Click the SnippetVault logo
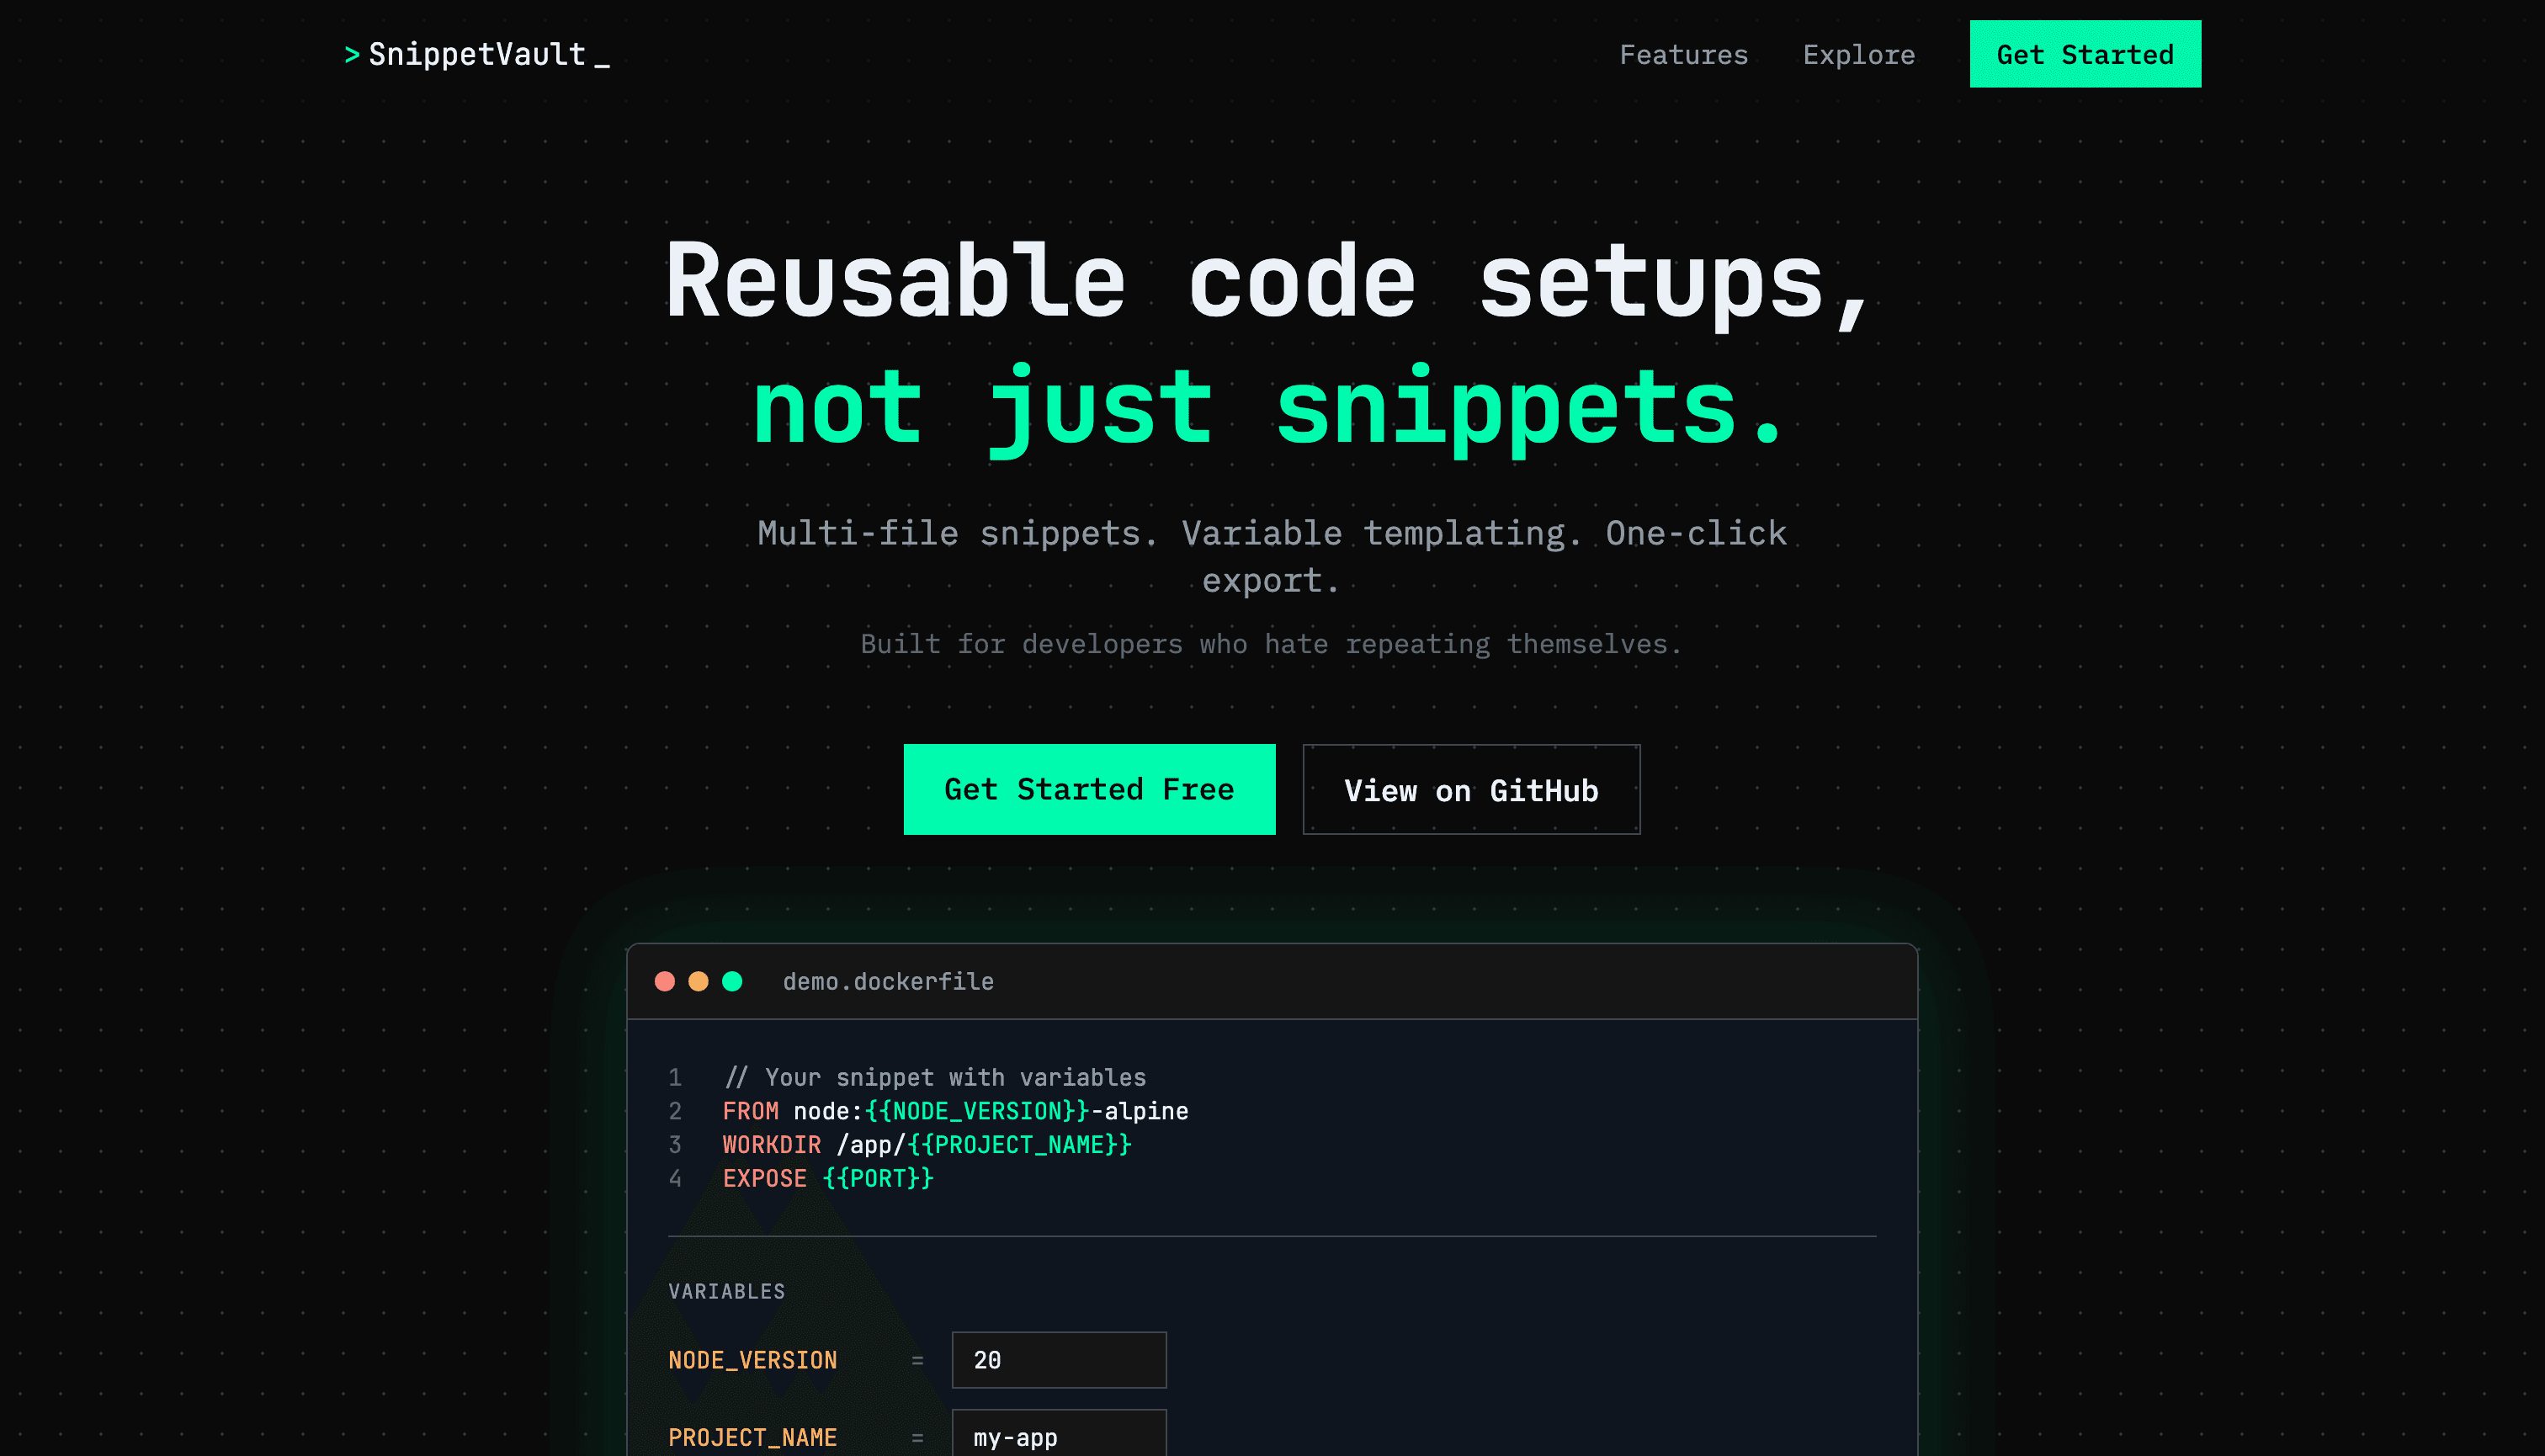Image resolution: width=2545 pixels, height=1456 pixels. tap(477, 54)
